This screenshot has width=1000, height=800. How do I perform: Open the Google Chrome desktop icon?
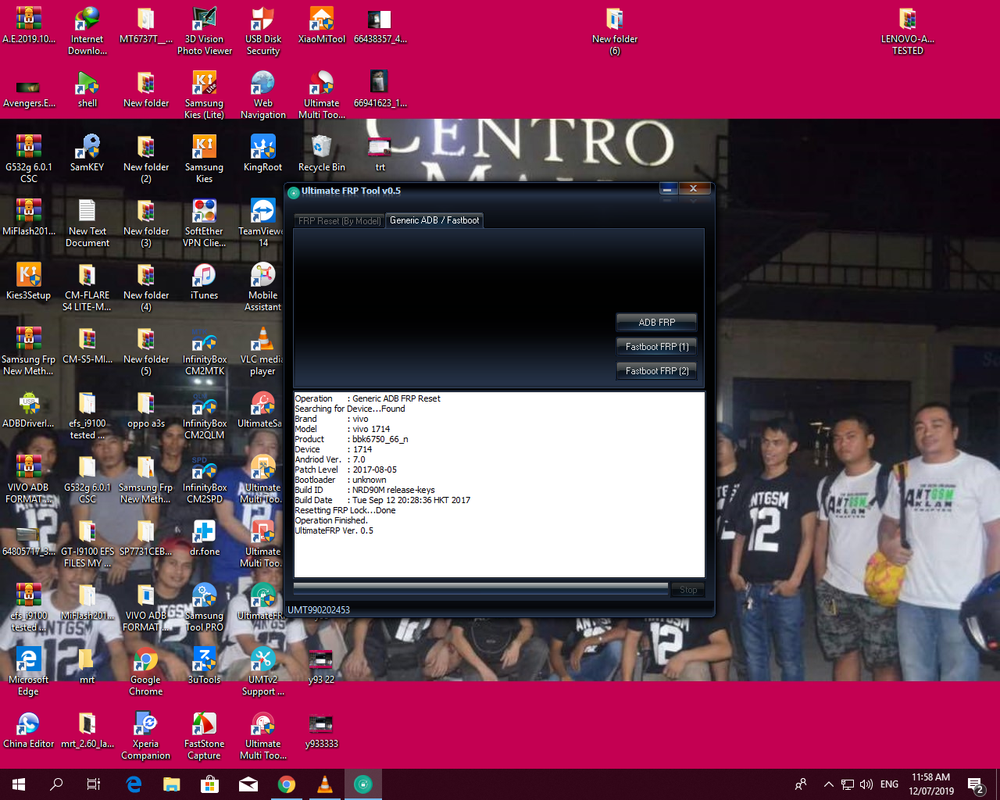145,672
